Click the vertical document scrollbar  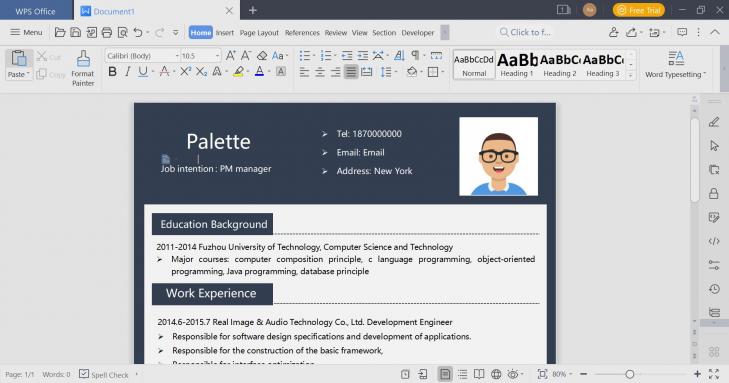695,161
